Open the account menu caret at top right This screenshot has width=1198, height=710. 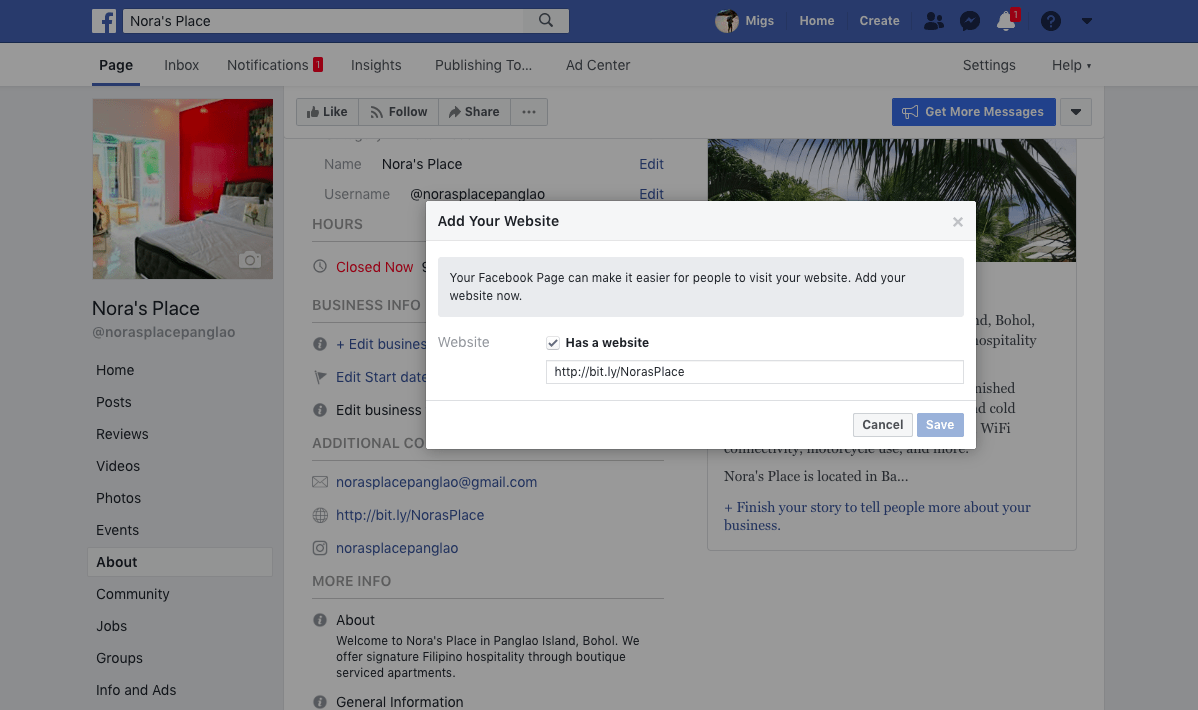(1086, 20)
